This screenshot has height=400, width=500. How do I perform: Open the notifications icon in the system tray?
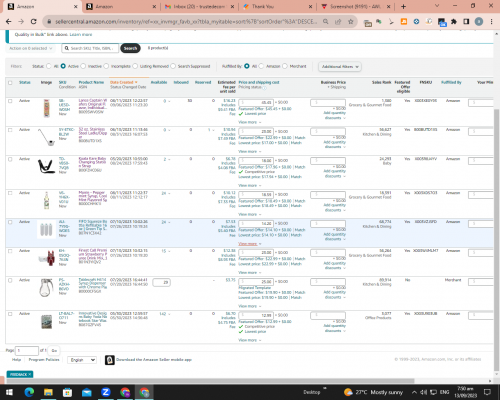487,392
